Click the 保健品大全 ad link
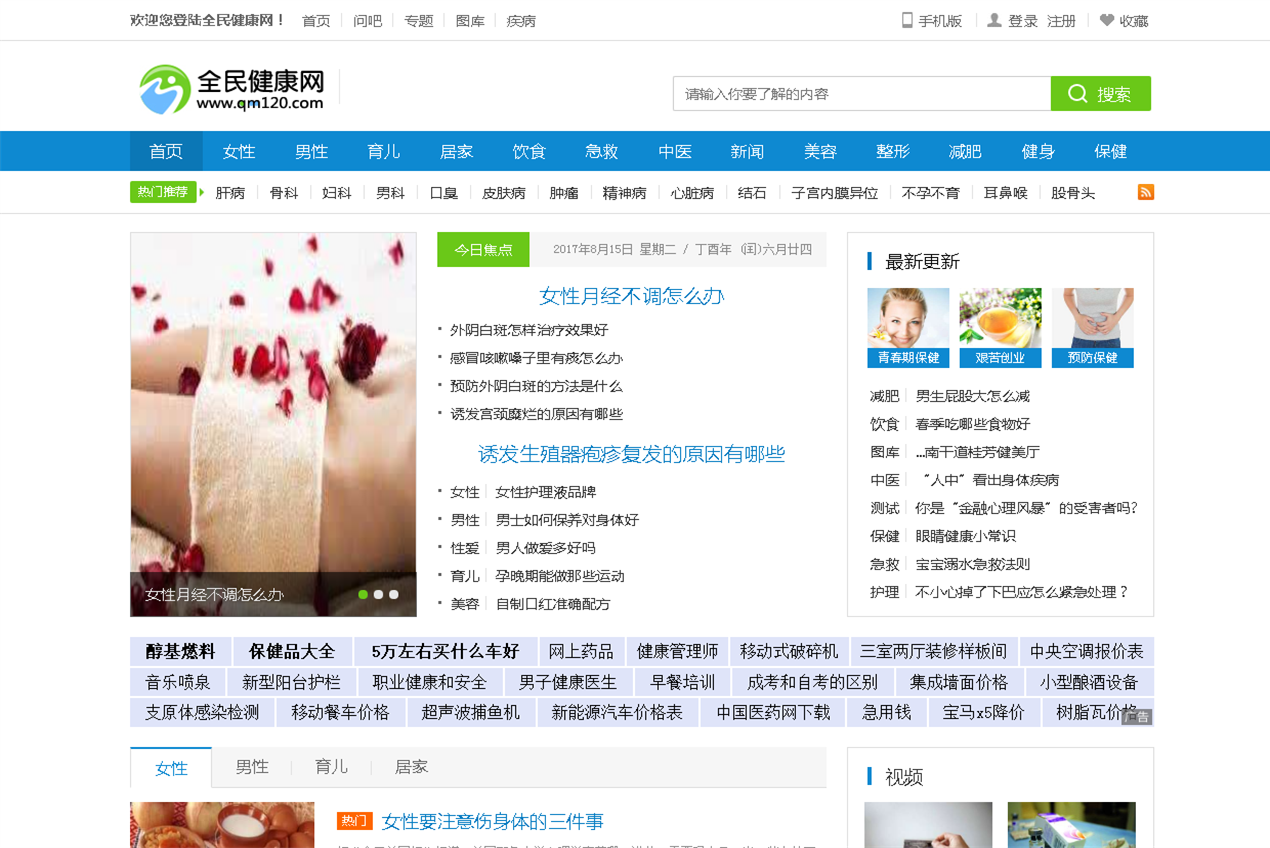 click(292, 652)
